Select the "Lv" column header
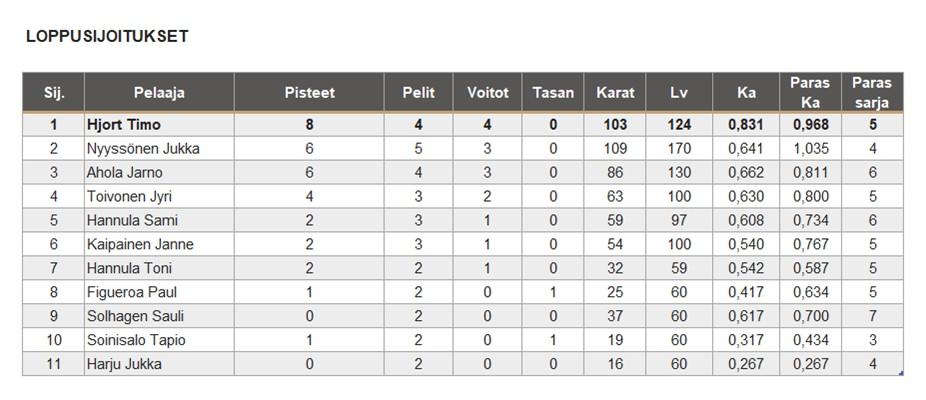 coord(679,92)
